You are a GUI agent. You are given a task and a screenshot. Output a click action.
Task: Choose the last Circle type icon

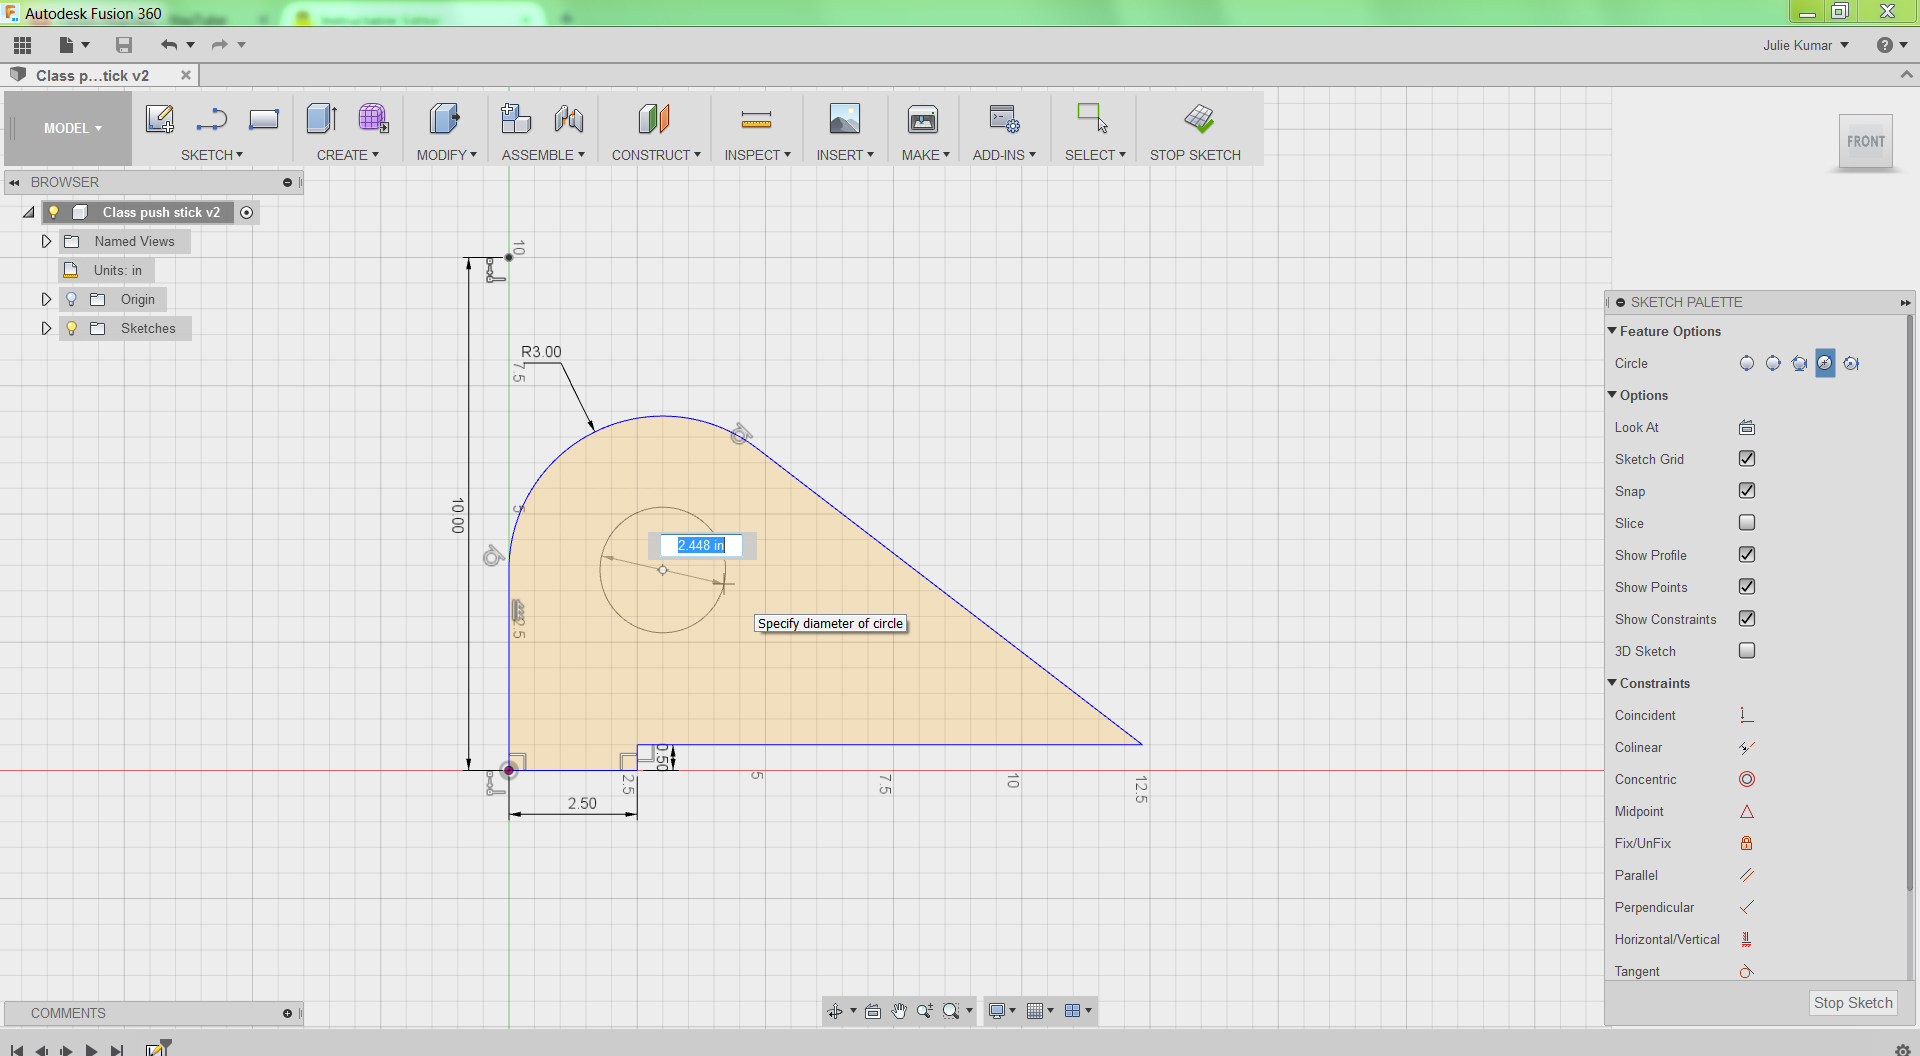click(1851, 363)
